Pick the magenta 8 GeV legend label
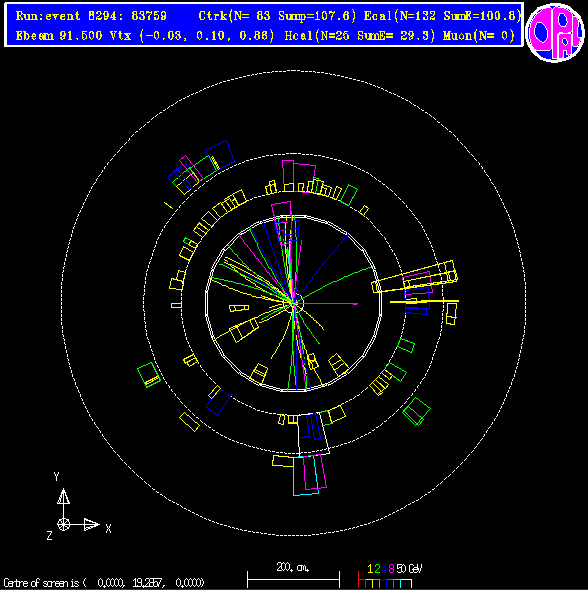Screen dimensions: 588x590 coord(391,569)
